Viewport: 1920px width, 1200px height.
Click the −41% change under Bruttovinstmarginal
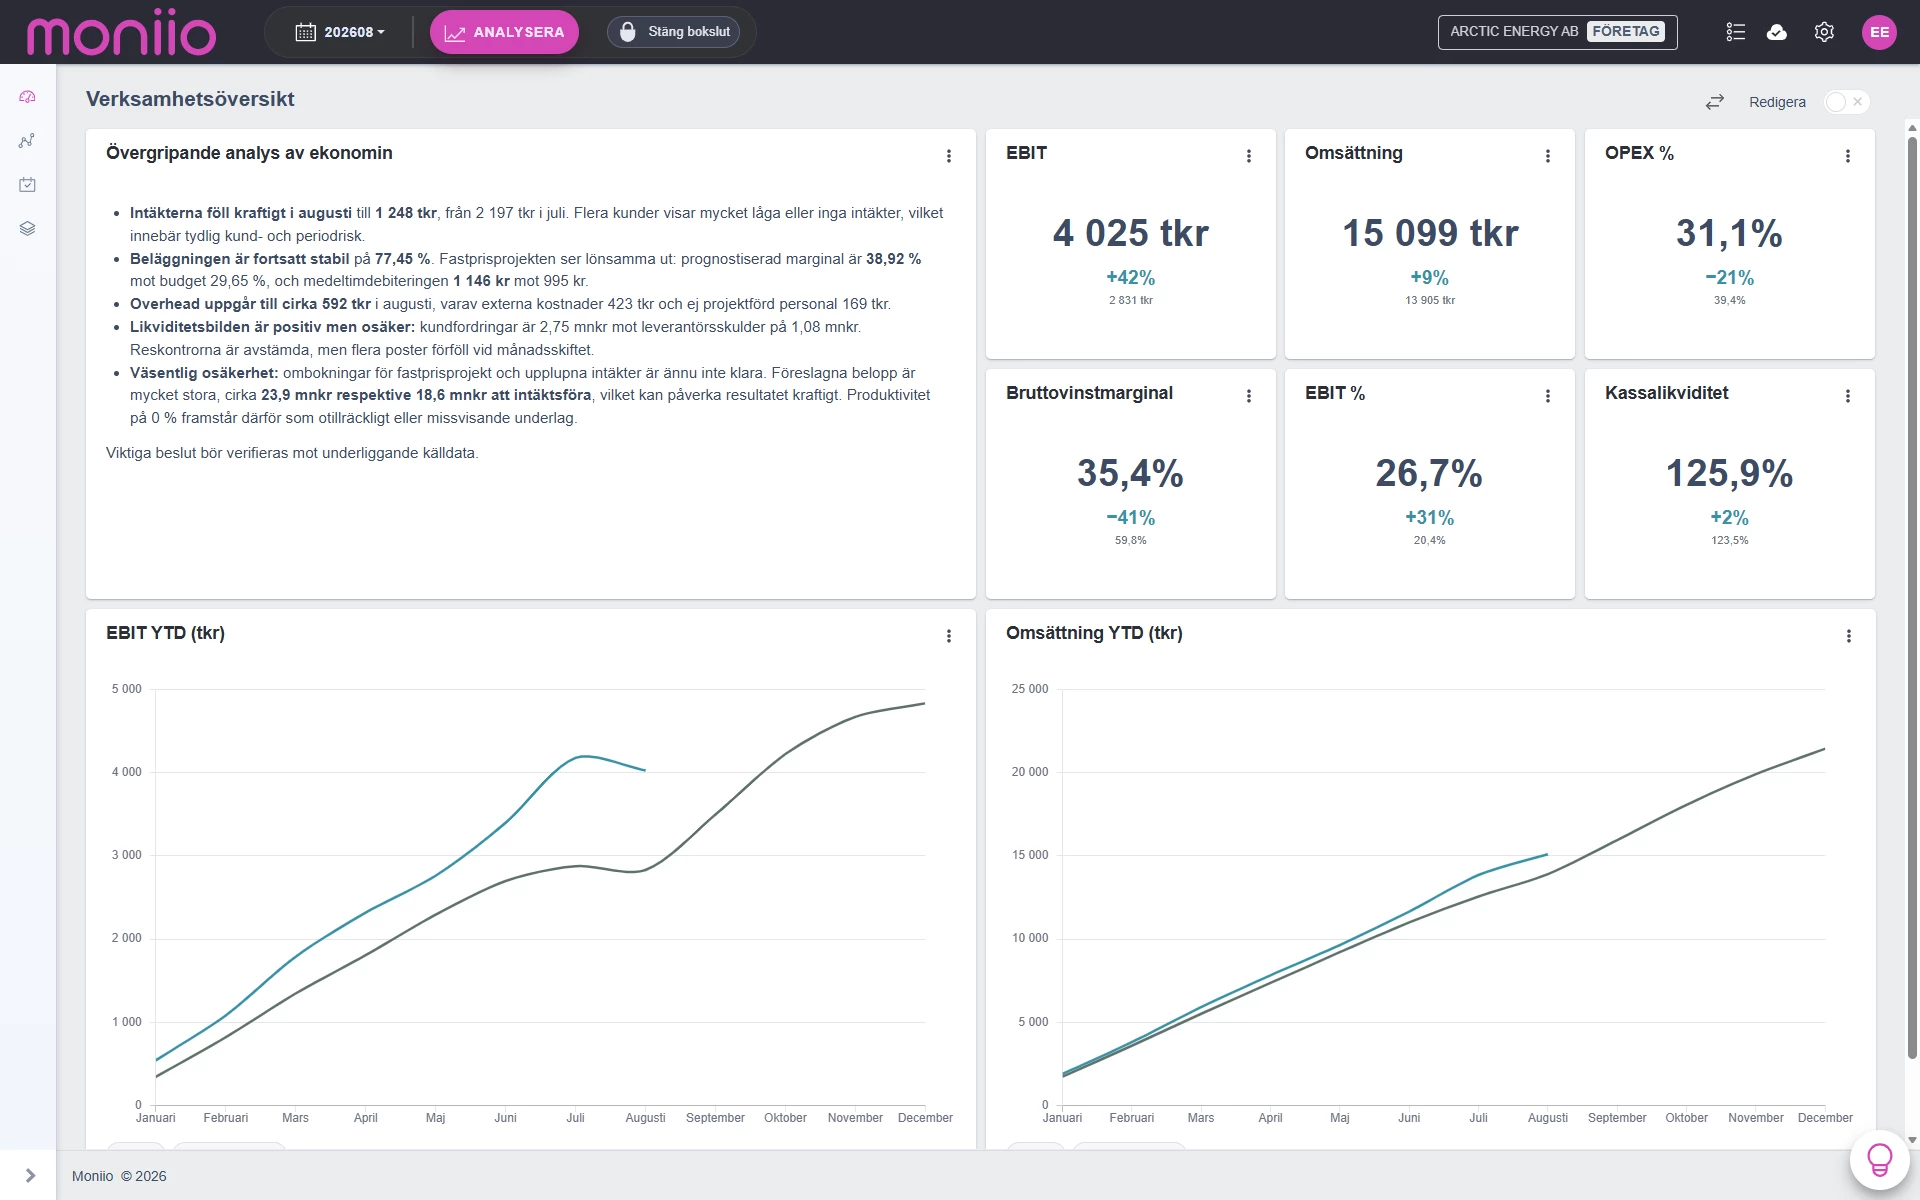pos(1130,518)
